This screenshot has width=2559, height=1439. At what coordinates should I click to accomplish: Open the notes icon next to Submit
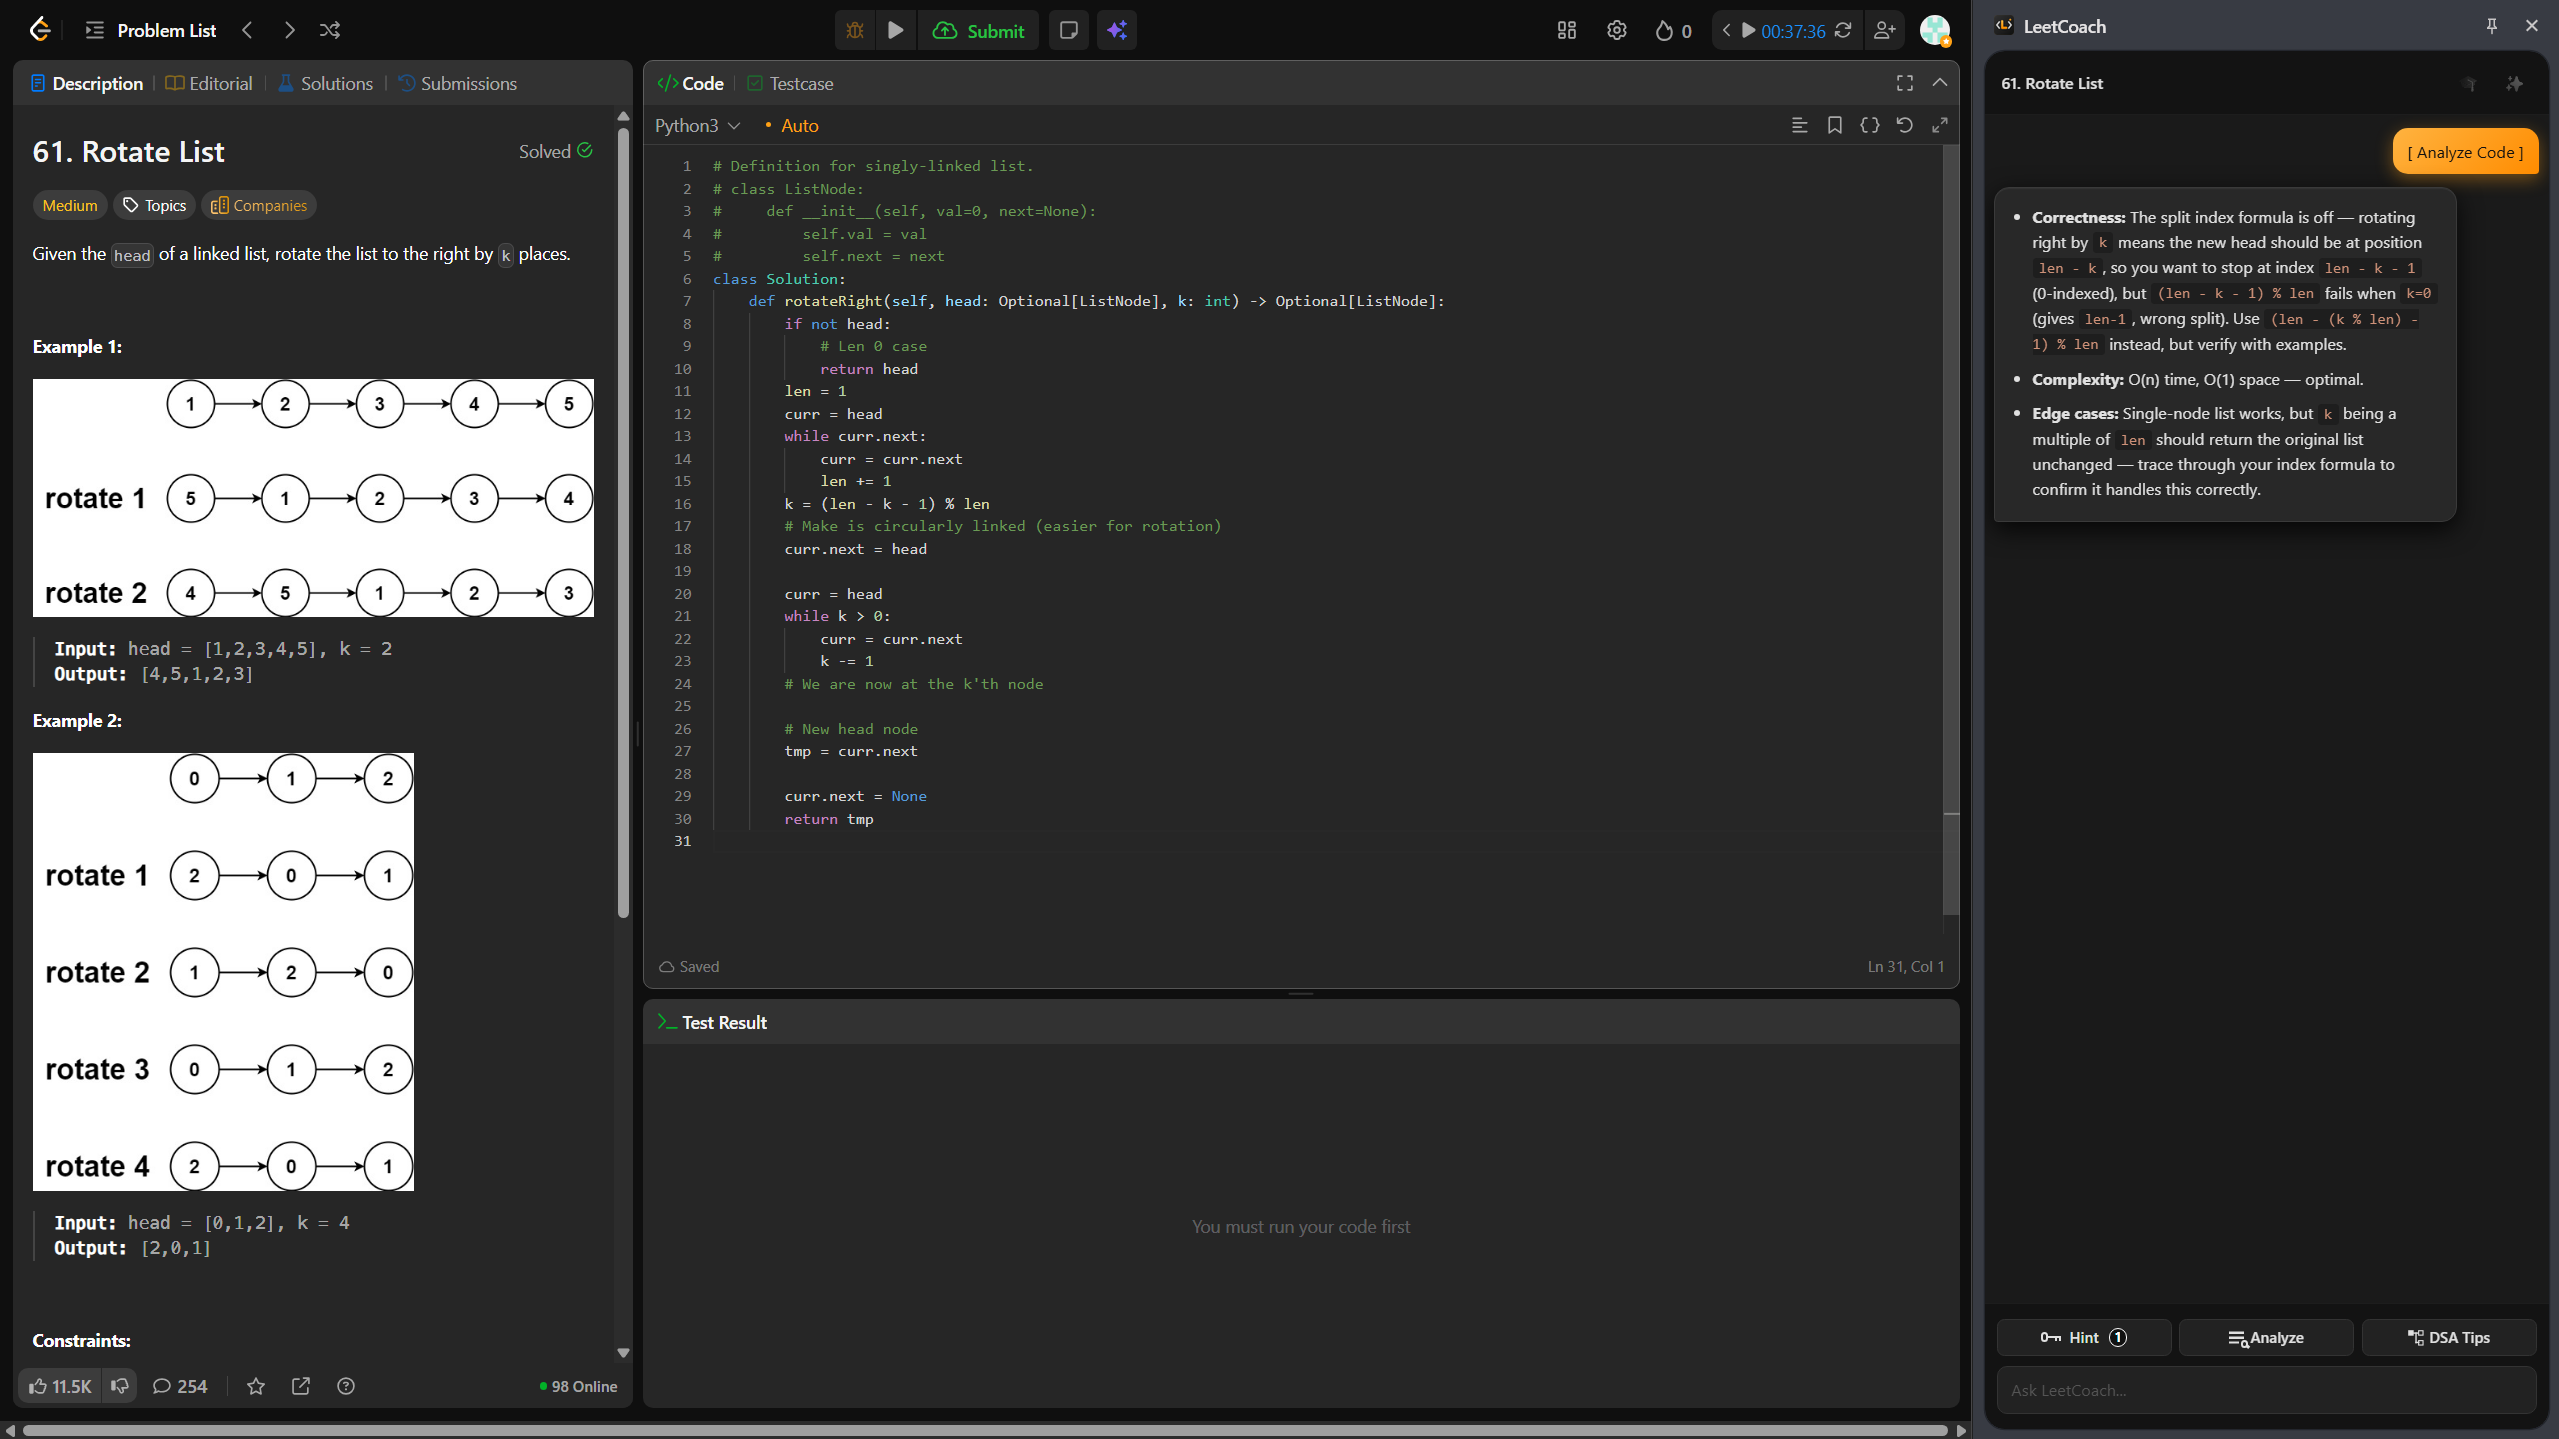(1068, 30)
